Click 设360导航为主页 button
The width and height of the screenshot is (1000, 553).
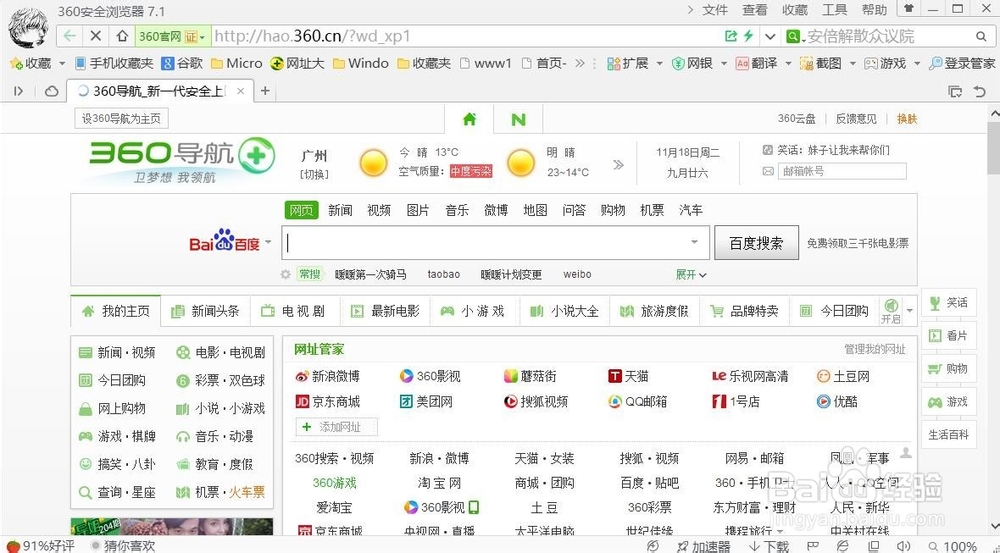click(122, 119)
